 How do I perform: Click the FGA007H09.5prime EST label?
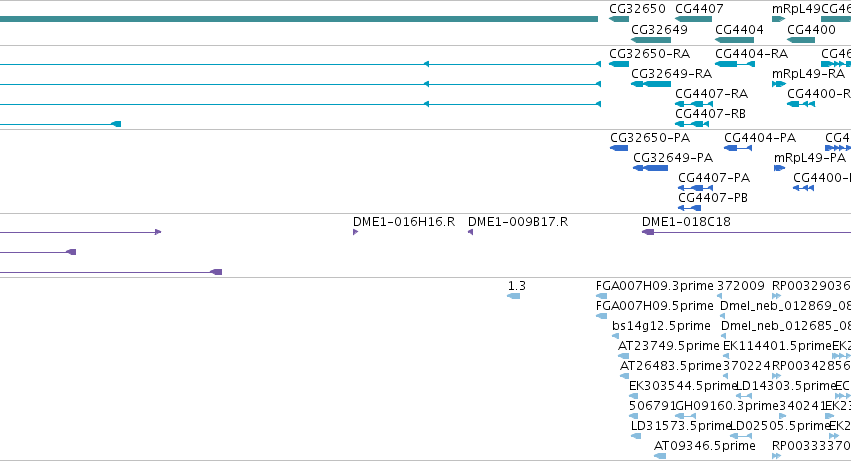coord(655,306)
